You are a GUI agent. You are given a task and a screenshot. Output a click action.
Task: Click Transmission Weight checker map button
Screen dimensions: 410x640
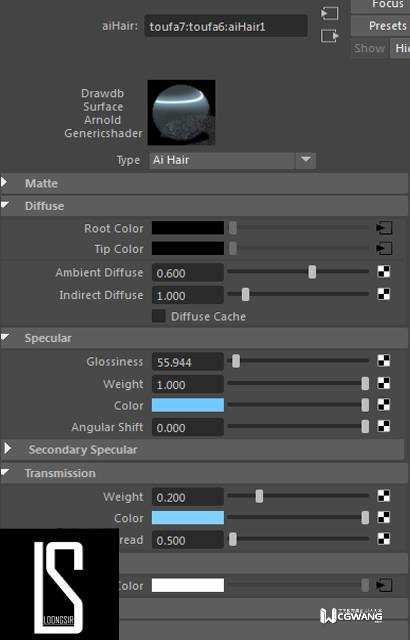coord(384,496)
